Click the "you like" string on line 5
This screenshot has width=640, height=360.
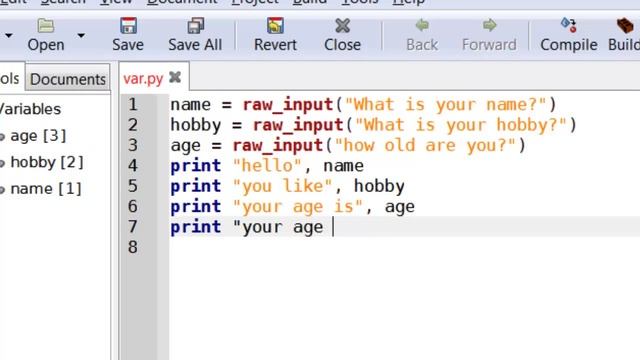[x=282, y=186]
